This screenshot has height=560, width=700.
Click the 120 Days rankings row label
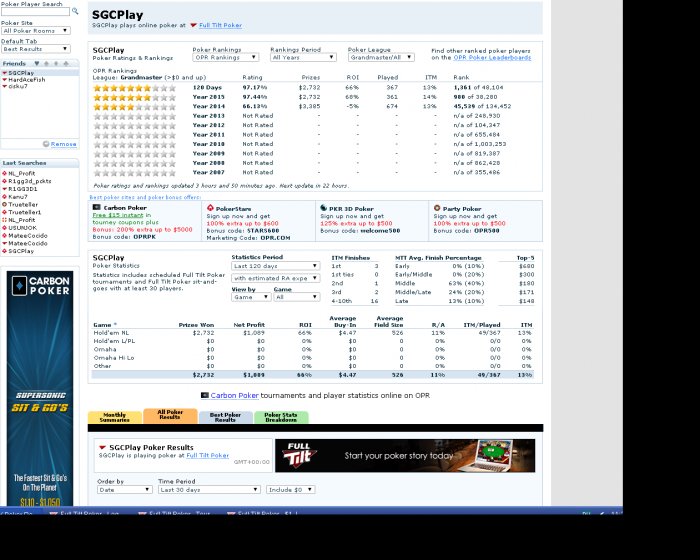[207, 88]
